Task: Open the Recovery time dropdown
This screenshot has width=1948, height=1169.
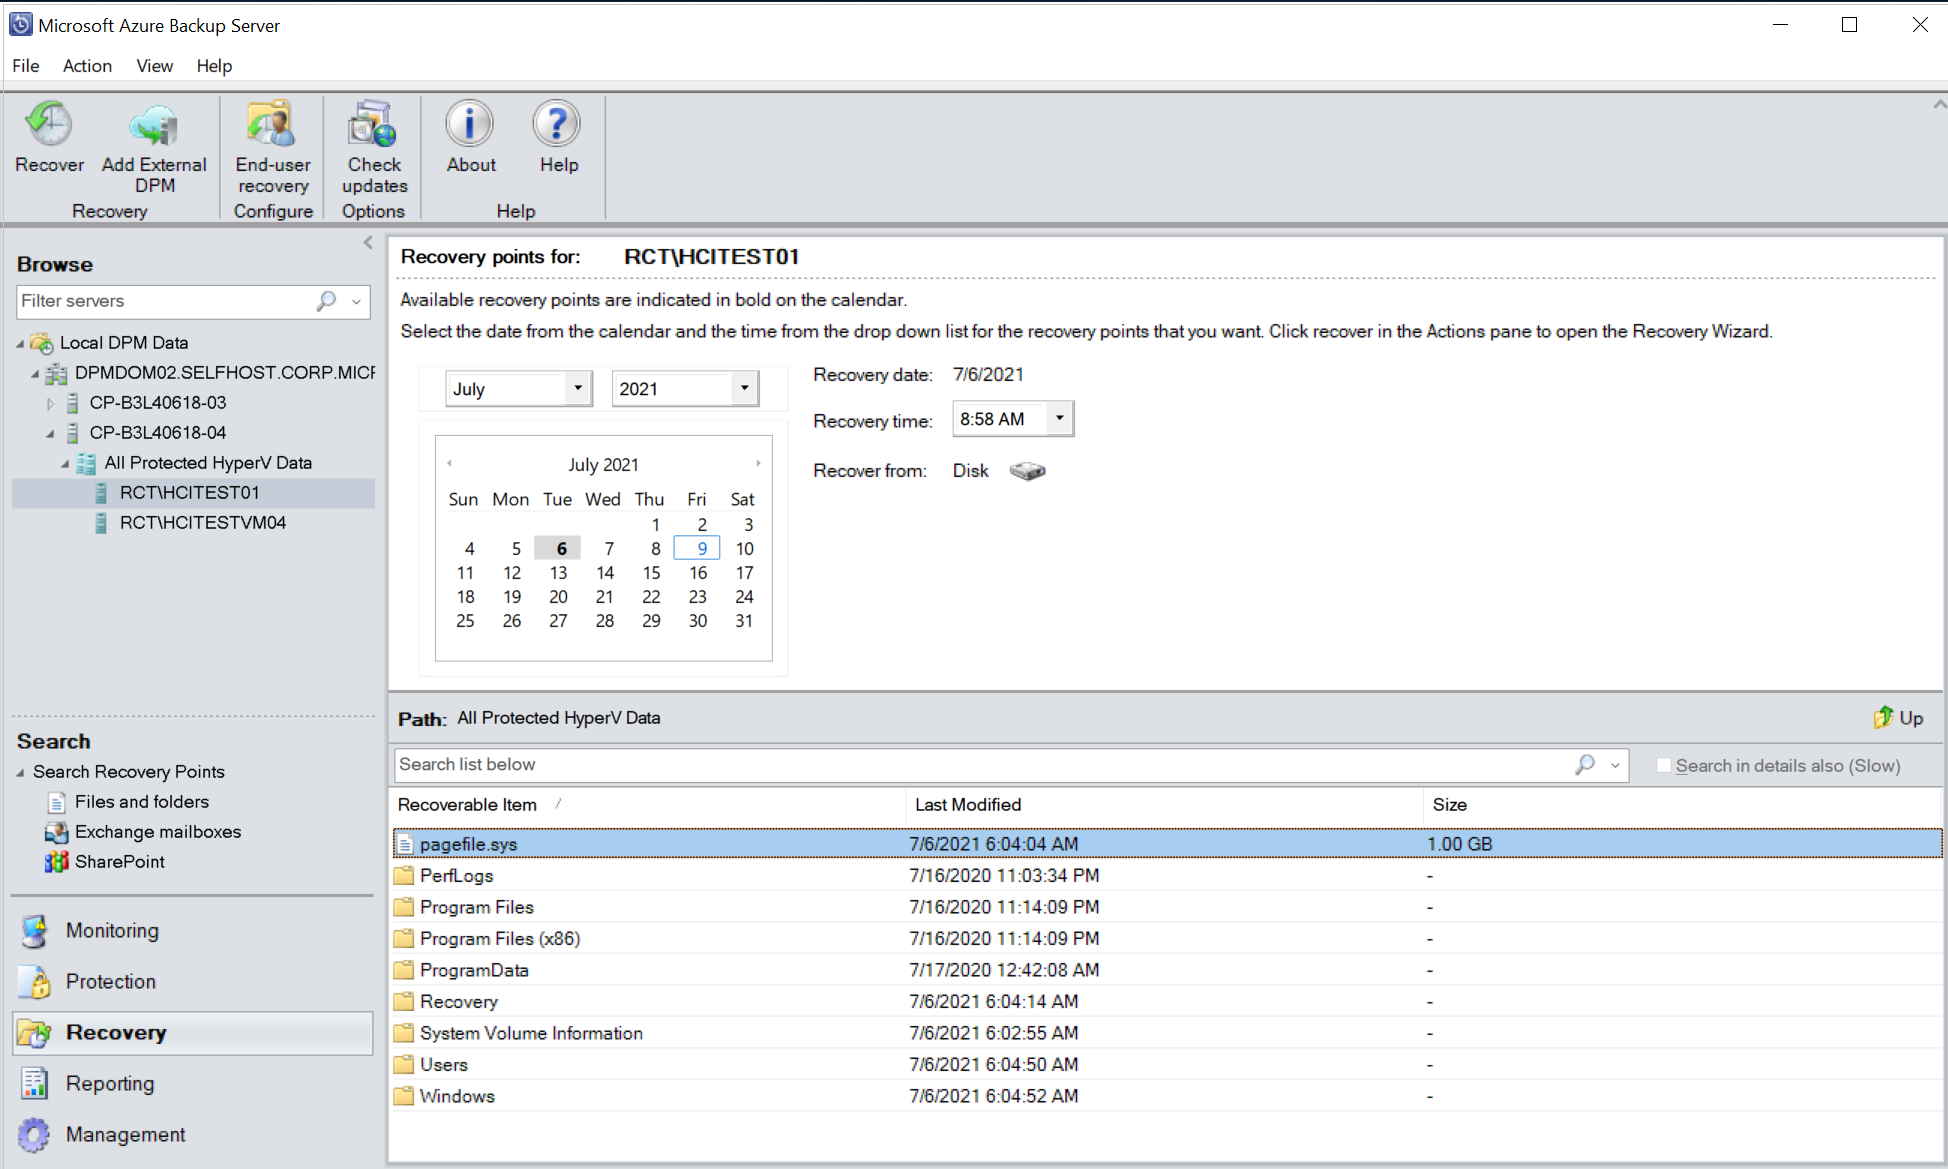Action: (x=1060, y=418)
